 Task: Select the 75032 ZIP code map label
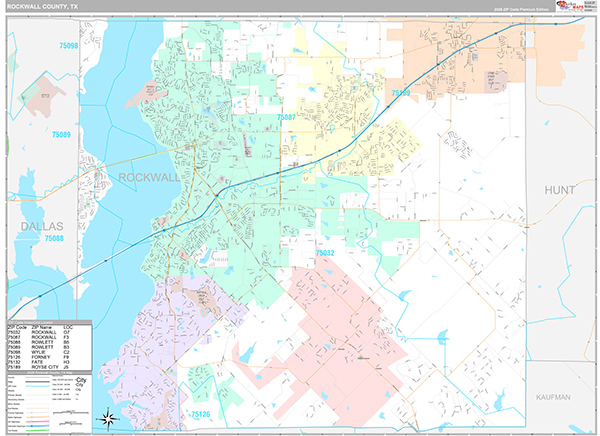click(x=325, y=253)
